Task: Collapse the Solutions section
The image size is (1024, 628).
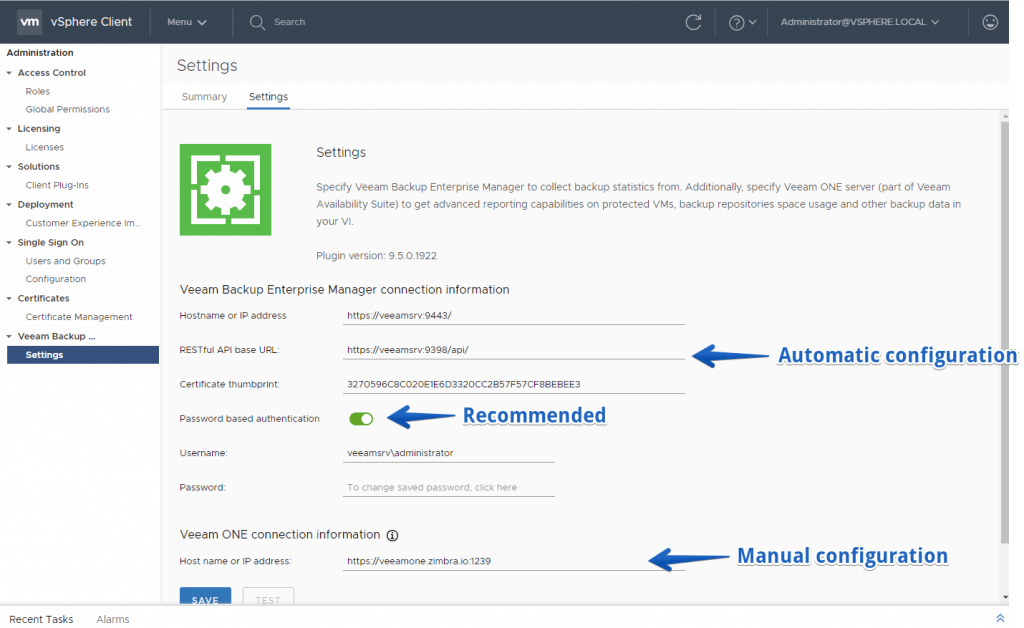Action: click(x=9, y=167)
